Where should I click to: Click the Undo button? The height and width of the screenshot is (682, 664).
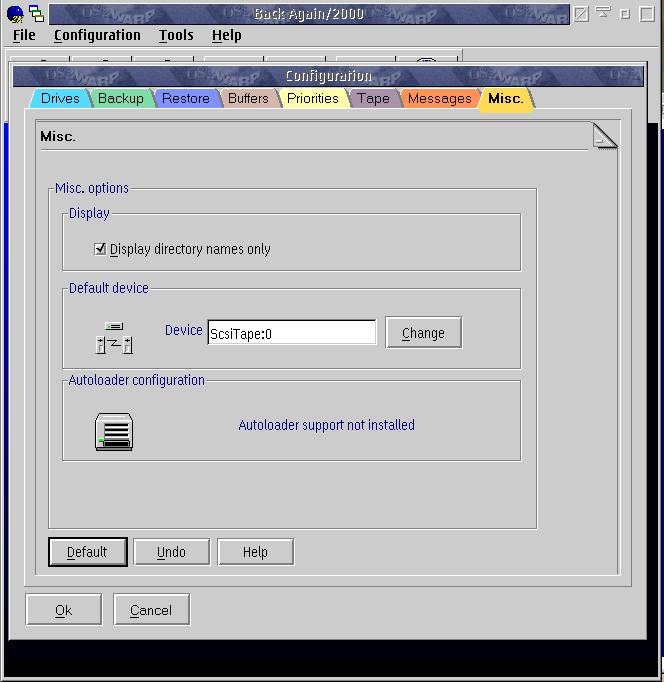171,552
